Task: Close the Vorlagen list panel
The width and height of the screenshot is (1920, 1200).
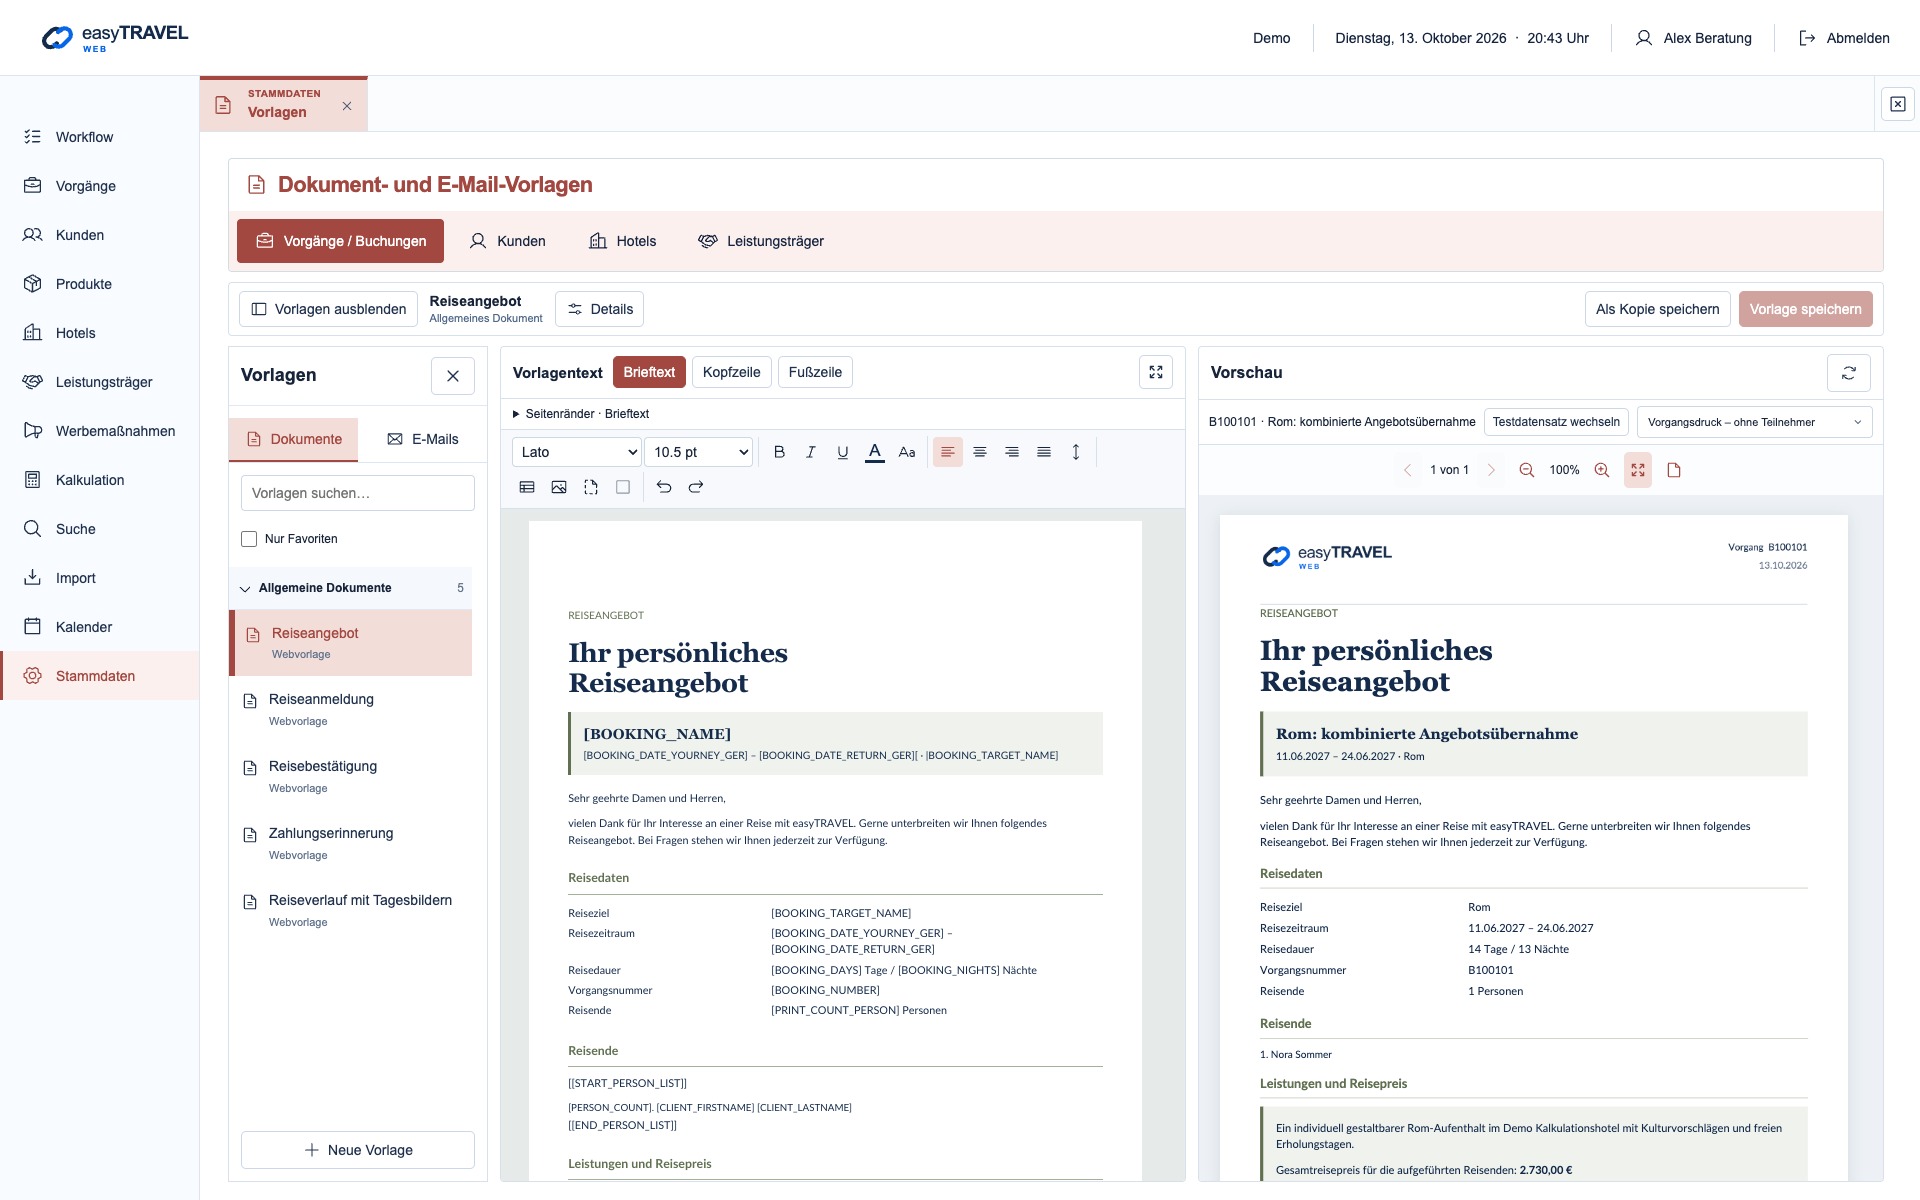Action: click(453, 376)
